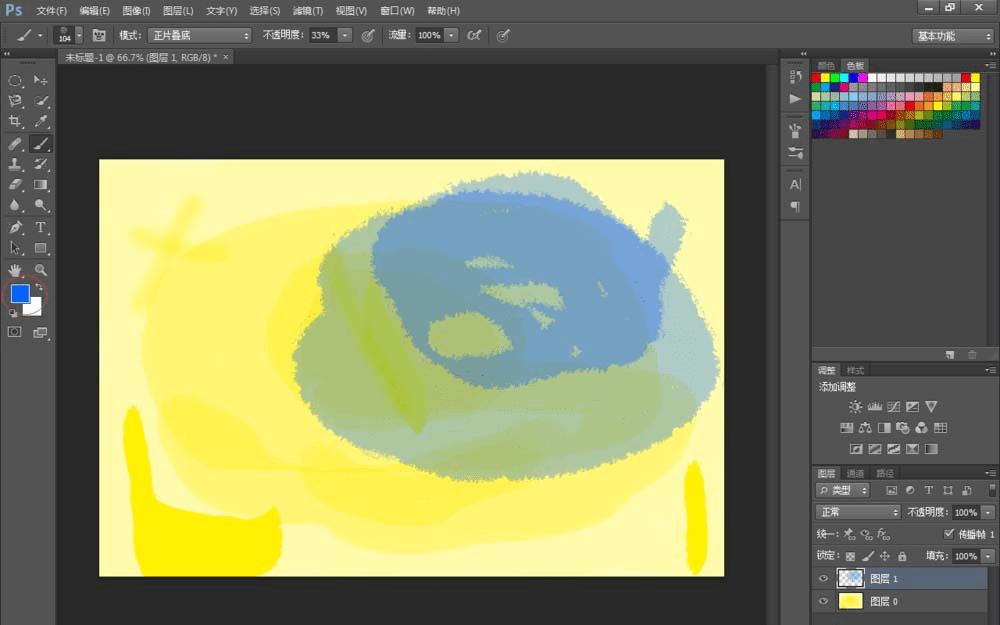Select the 图层 1 layer thumbnail
This screenshot has width=1000, height=625.
[850, 578]
